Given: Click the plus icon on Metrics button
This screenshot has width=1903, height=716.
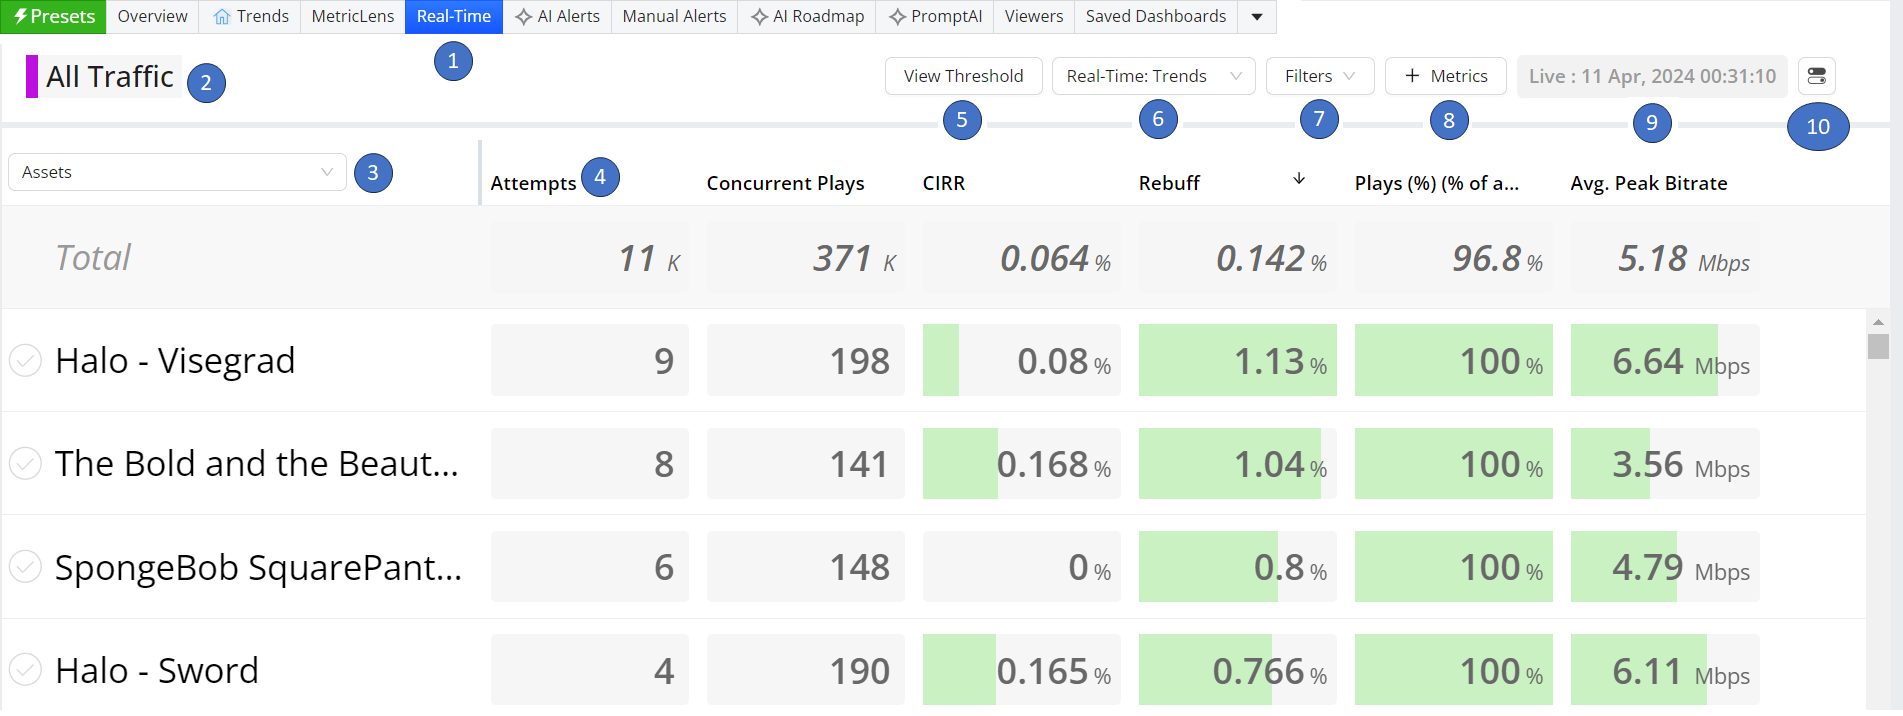Looking at the screenshot, I should pyautogui.click(x=1412, y=76).
